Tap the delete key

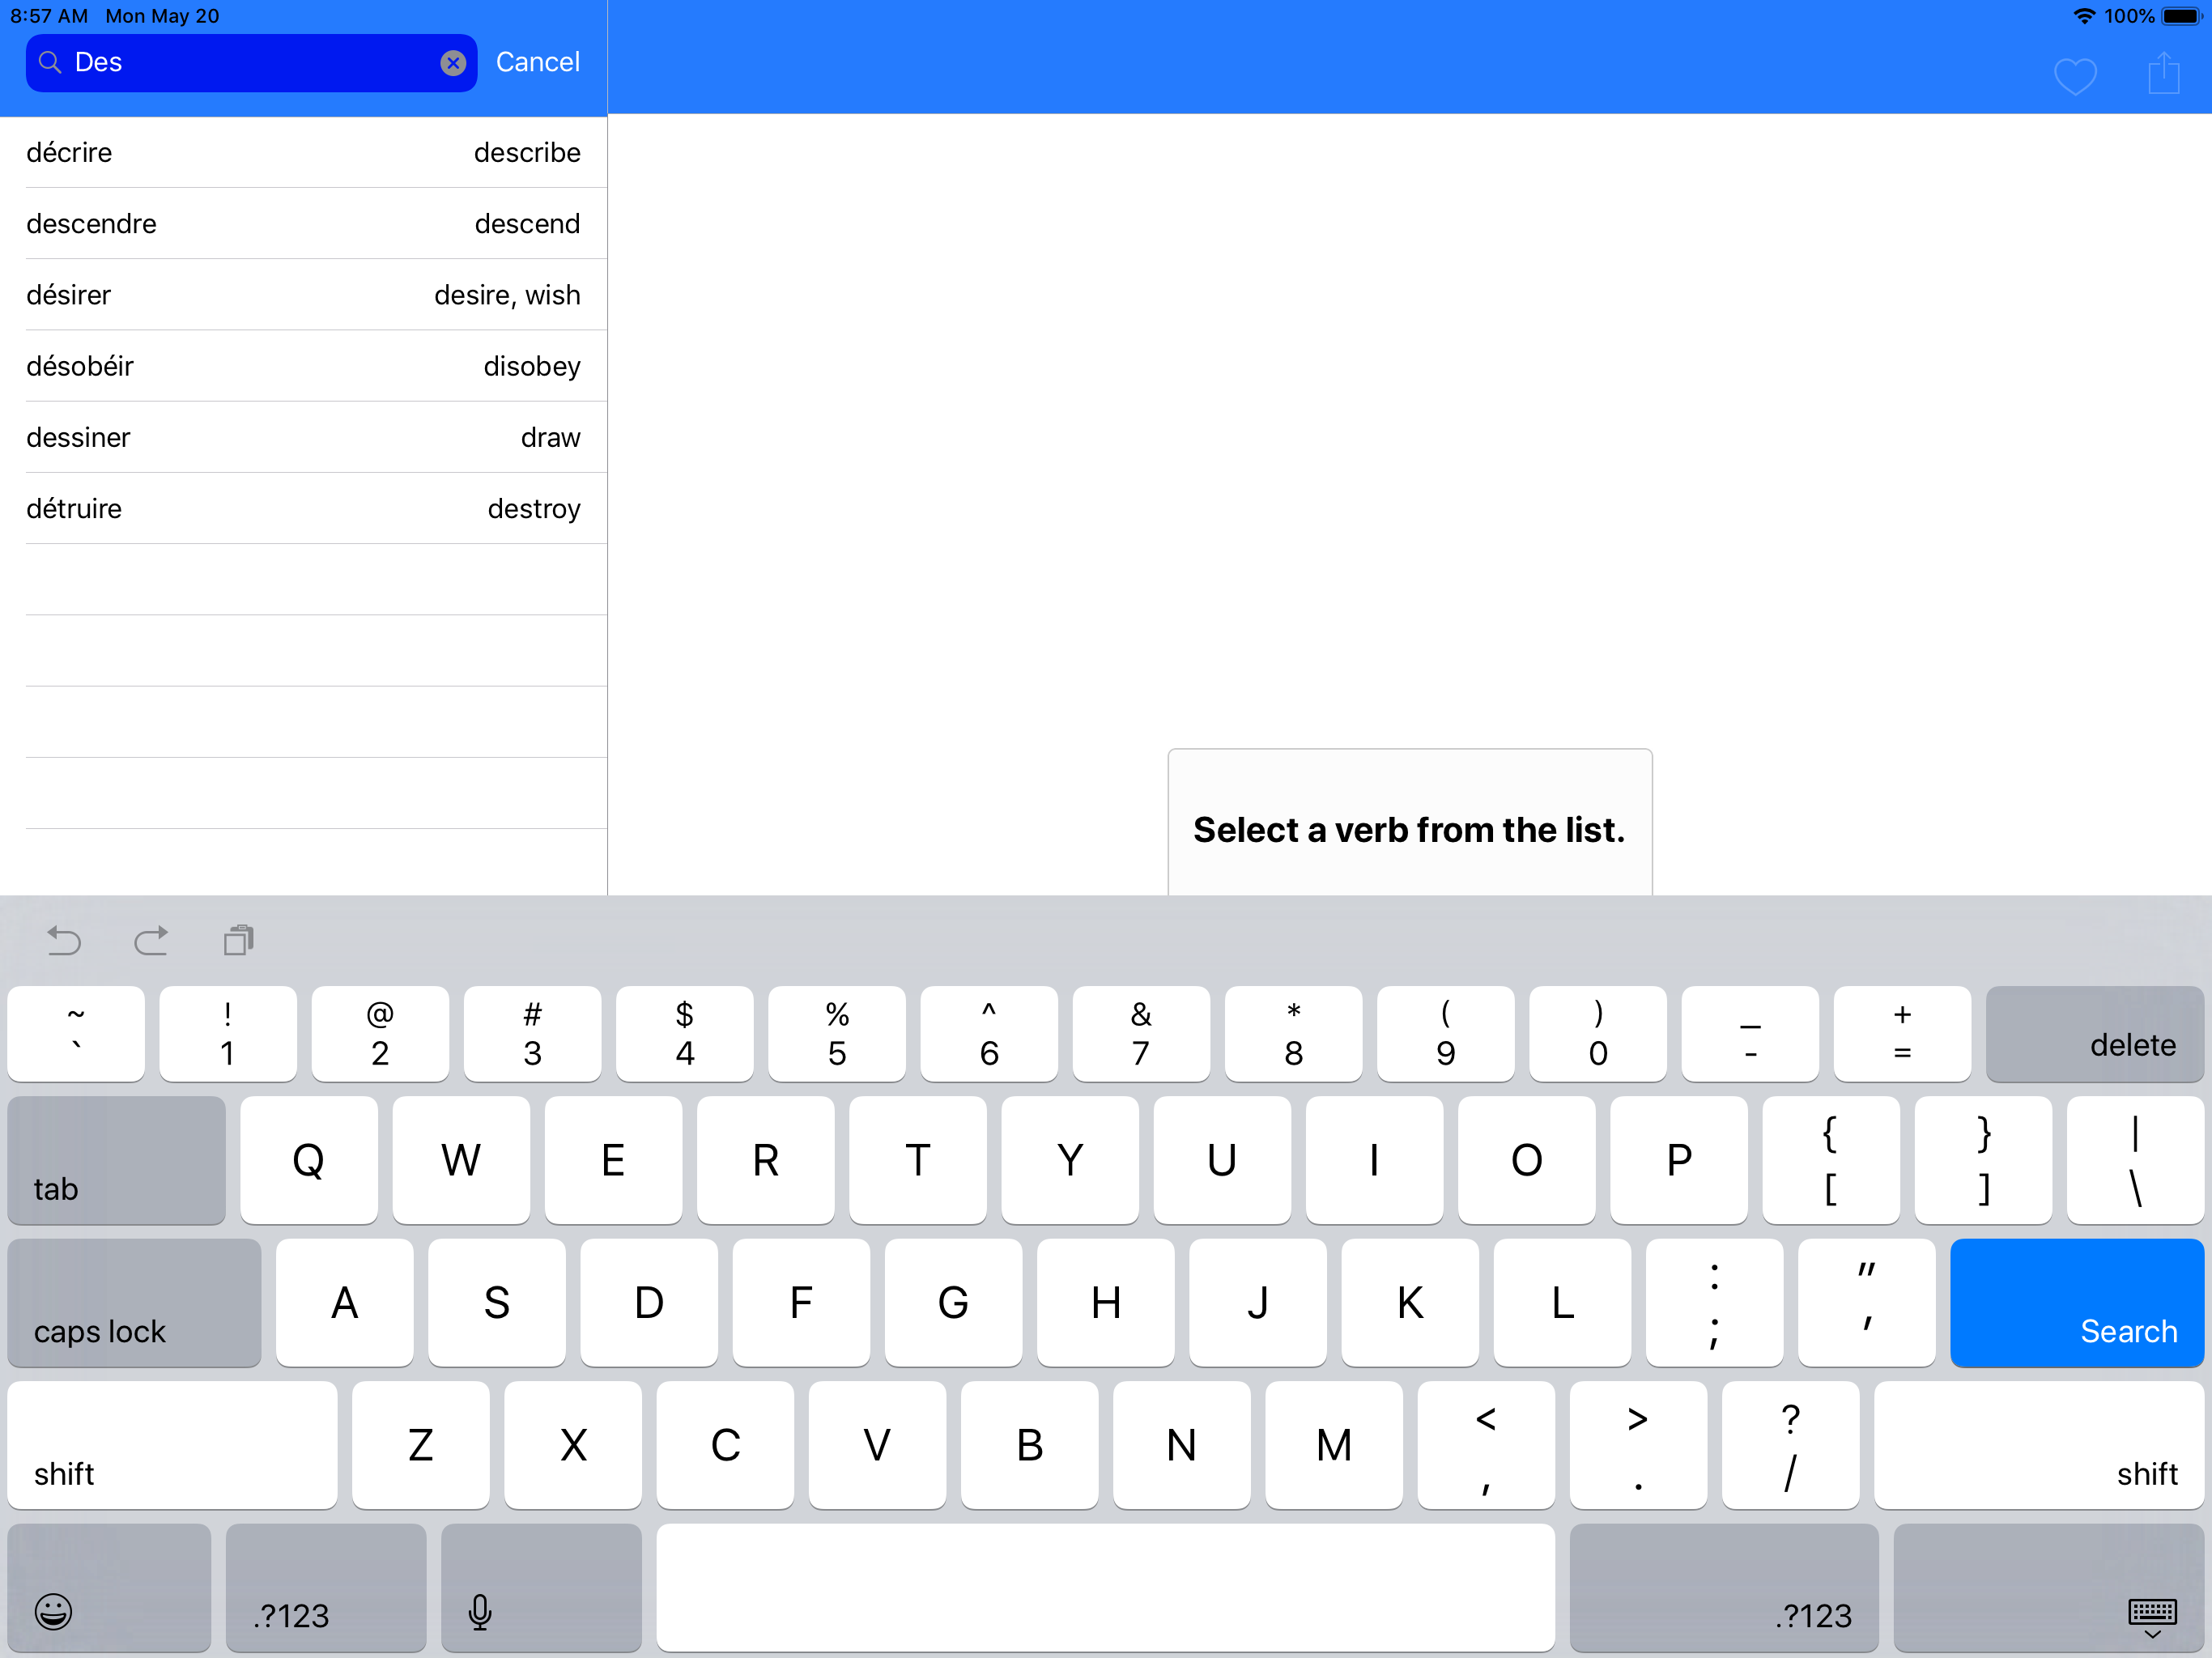2094,1034
